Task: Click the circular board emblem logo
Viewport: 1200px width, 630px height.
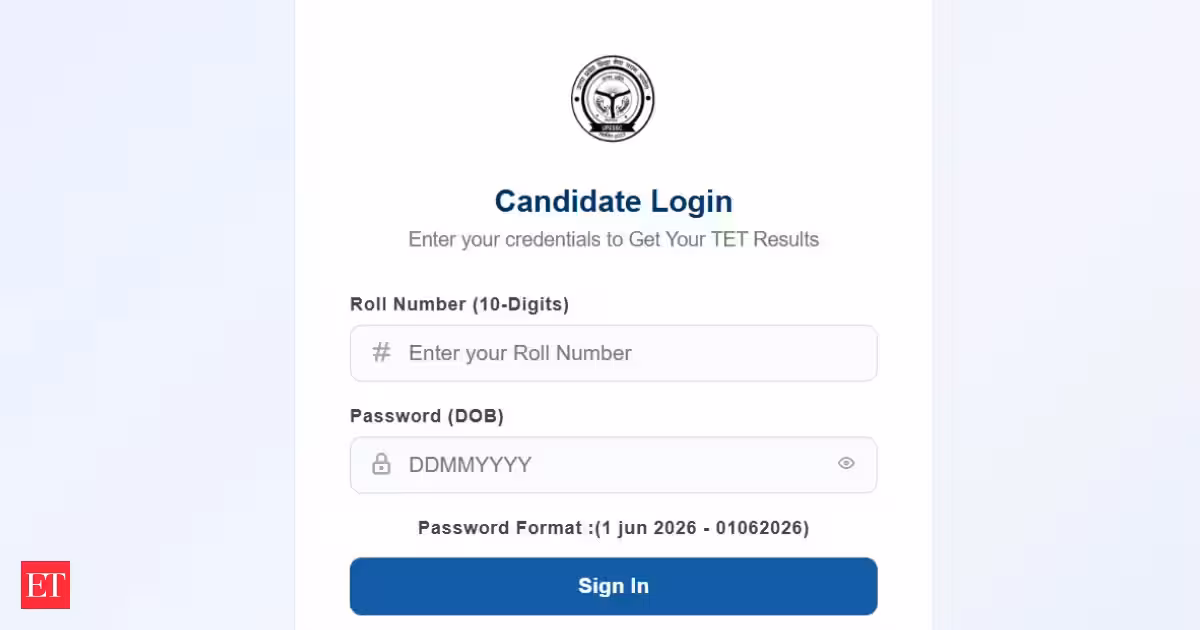Action: tap(613, 99)
